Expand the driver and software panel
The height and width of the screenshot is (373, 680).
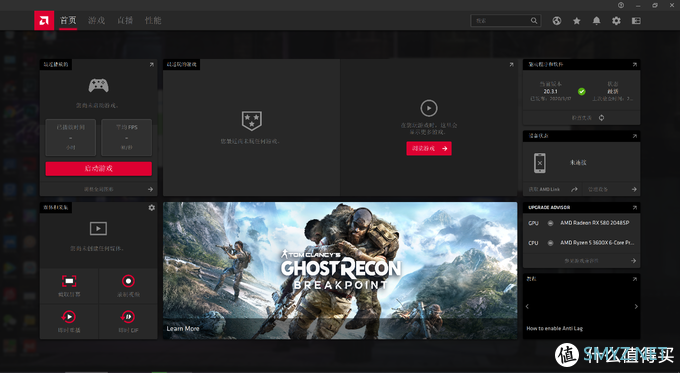tap(634, 65)
